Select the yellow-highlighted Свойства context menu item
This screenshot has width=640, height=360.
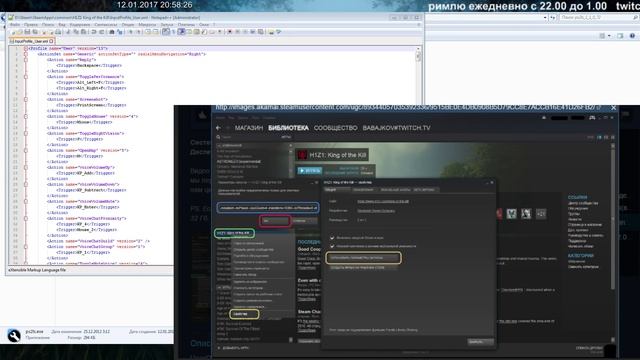tap(244, 314)
